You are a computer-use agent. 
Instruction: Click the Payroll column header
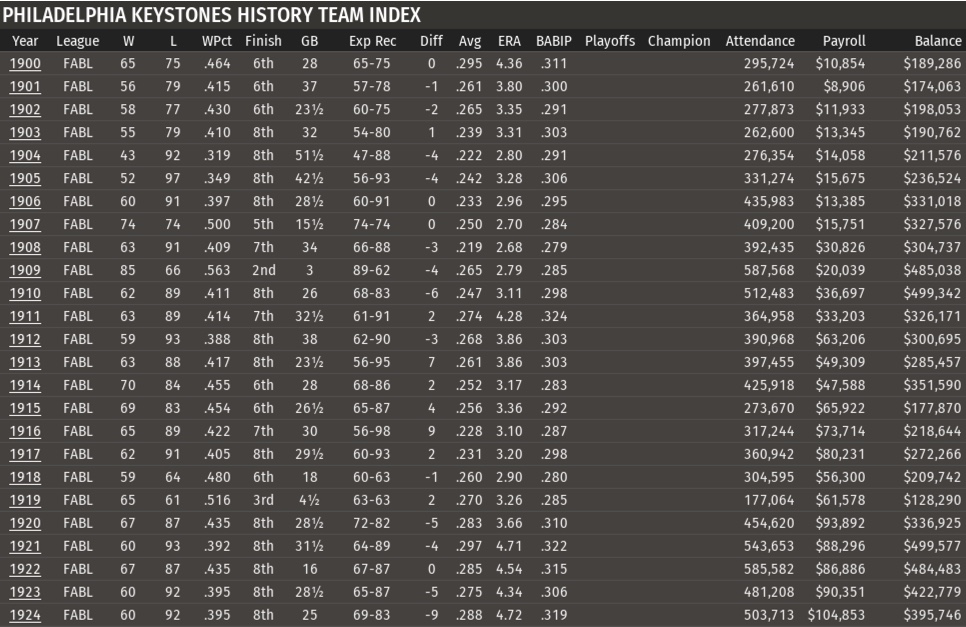(844, 41)
